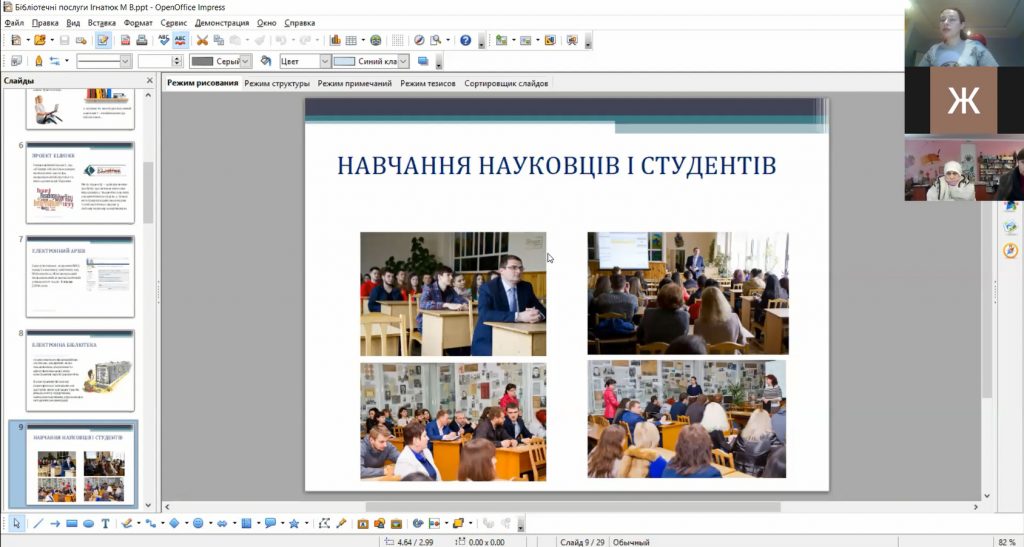Choose the Ellipse drawing tool
1024x547 pixels.
click(89, 523)
